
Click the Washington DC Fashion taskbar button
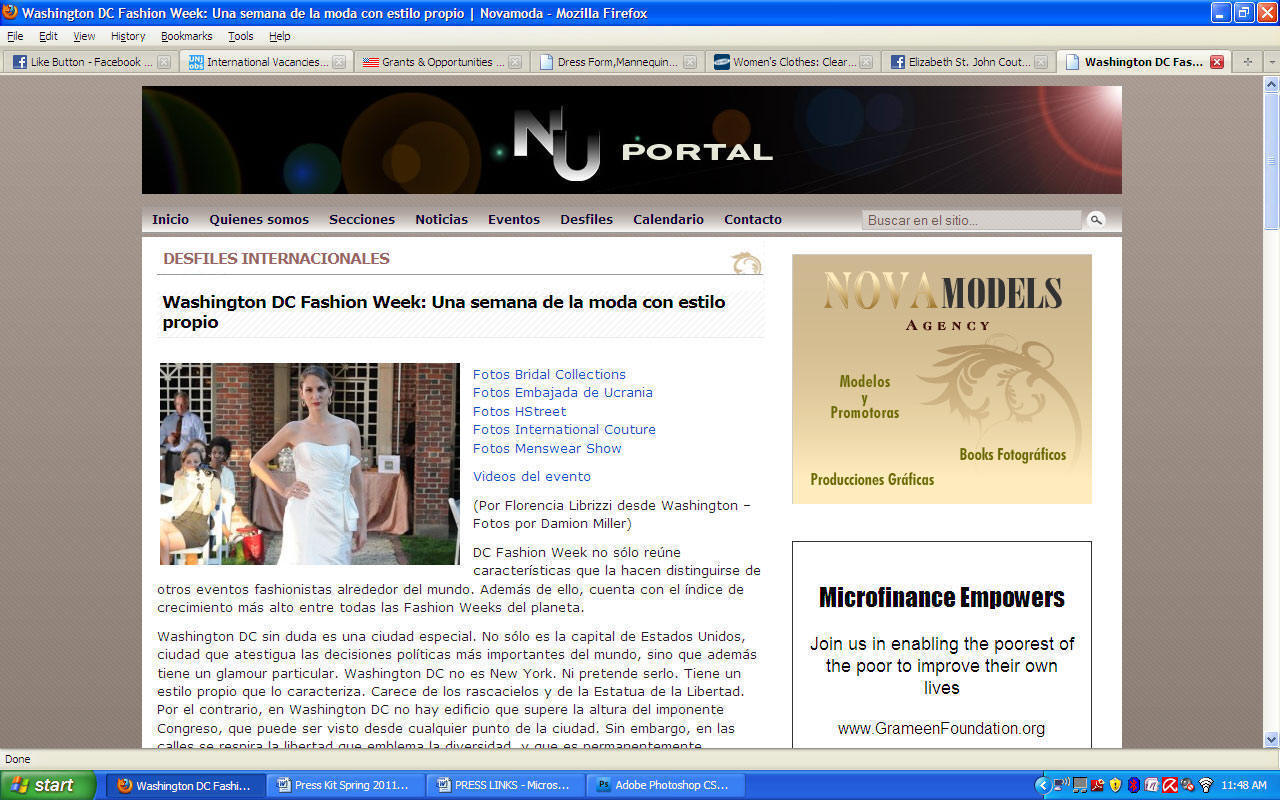point(186,785)
